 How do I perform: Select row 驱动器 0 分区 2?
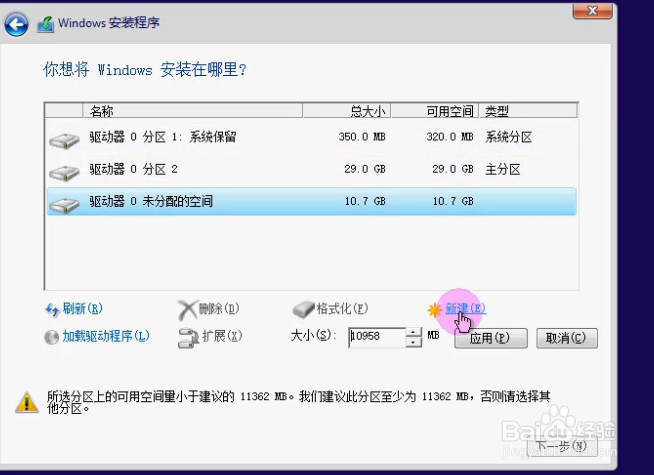(312, 169)
